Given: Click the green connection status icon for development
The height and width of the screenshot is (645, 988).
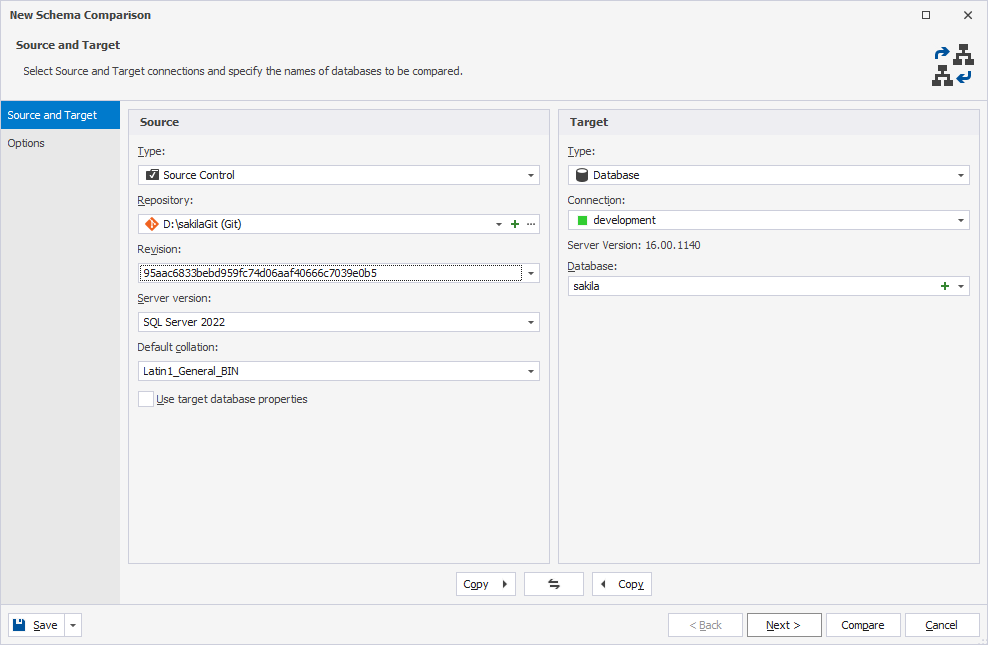Looking at the screenshot, I should pos(584,218).
